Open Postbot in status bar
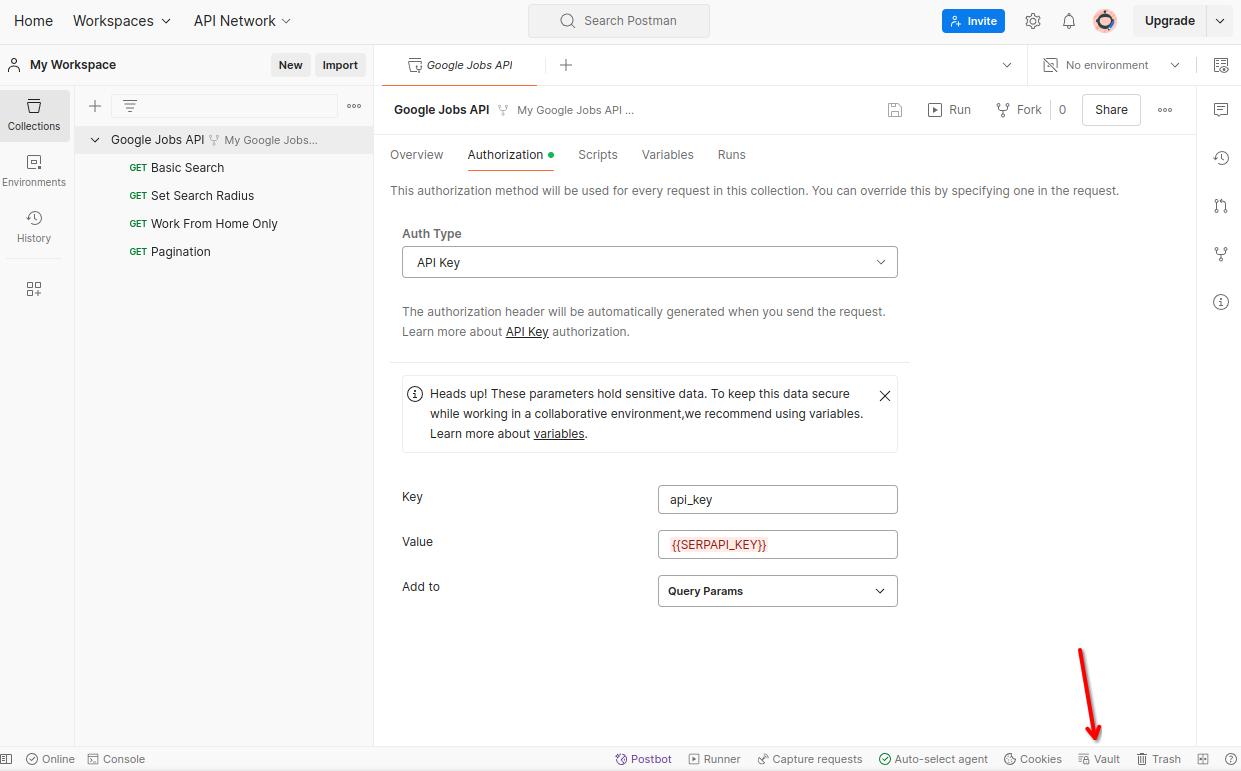This screenshot has width=1241, height=771. point(643,759)
